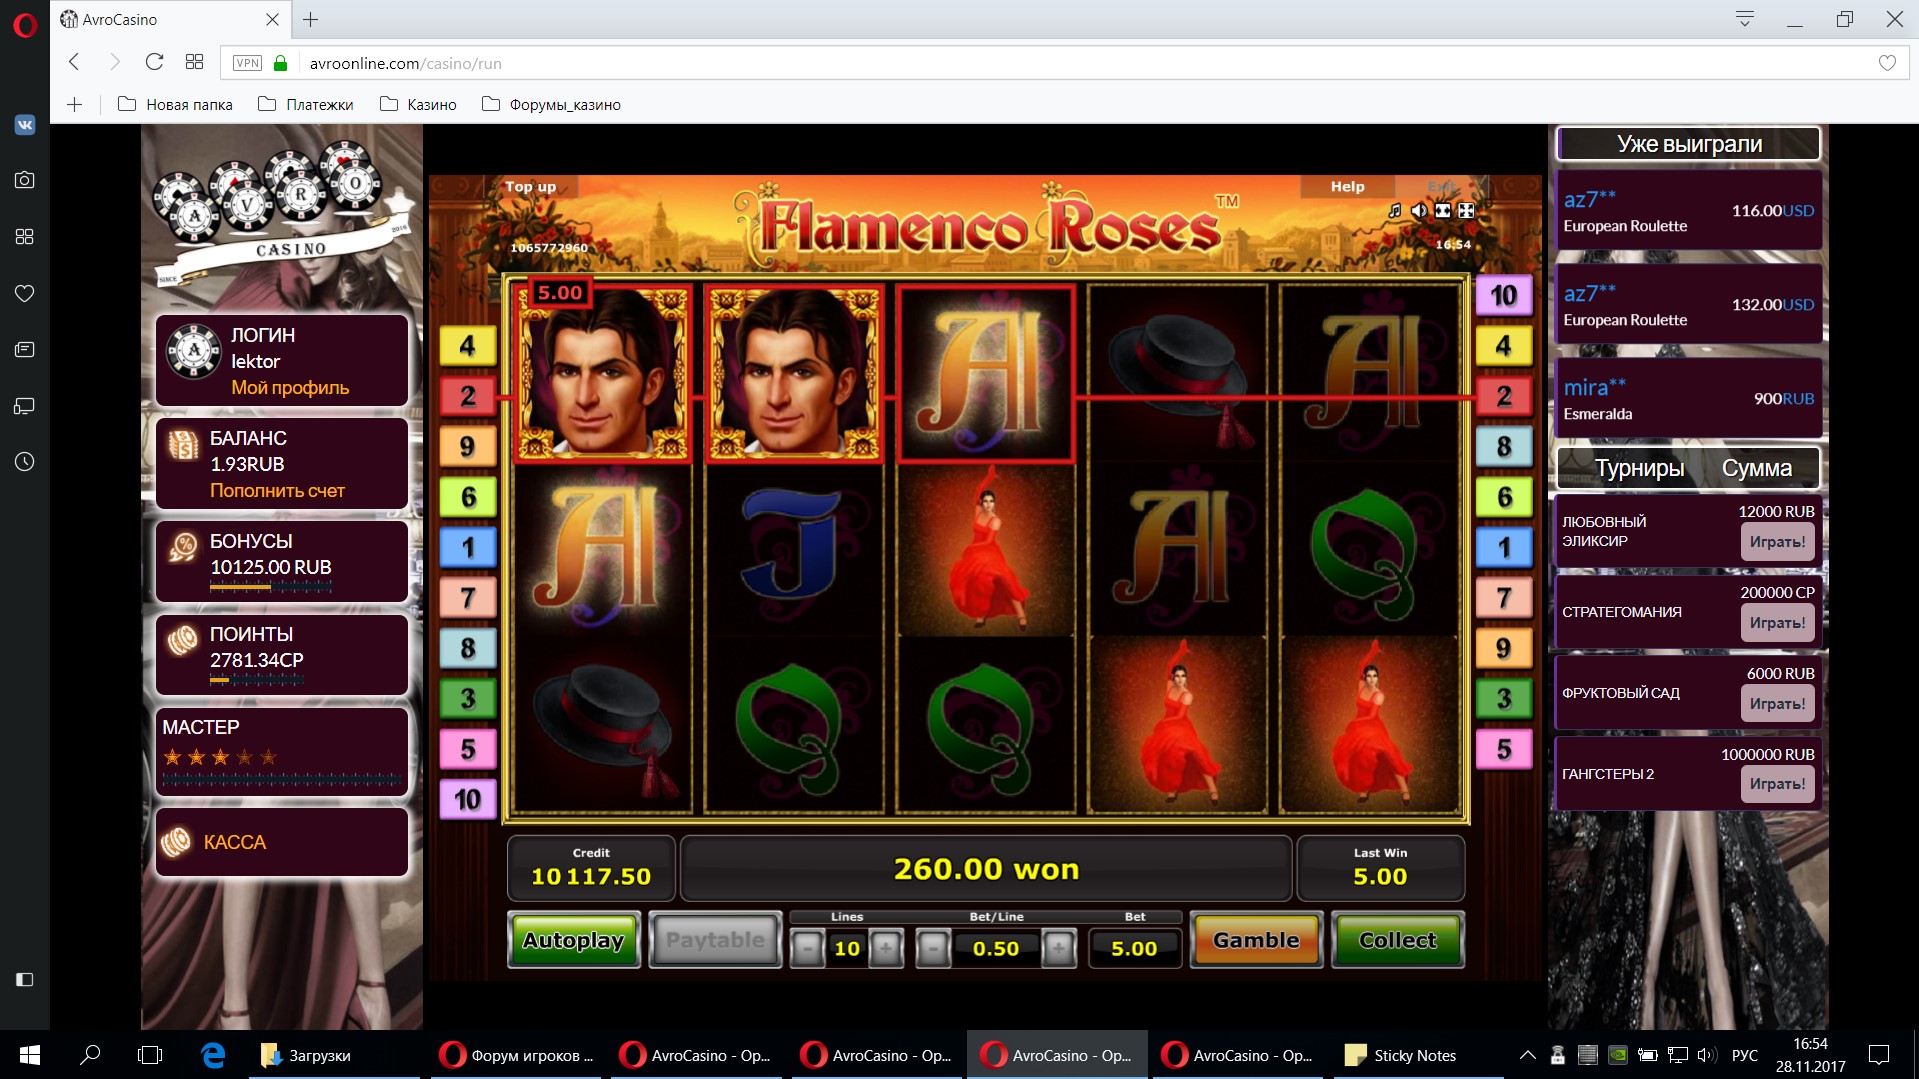Open the game Help menu
Screen dimensions: 1919x1079
tap(1347, 186)
